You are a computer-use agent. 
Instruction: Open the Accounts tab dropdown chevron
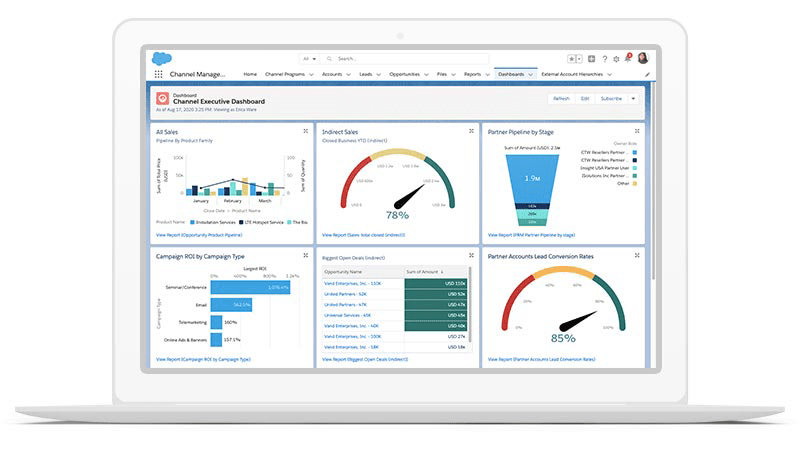click(x=348, y=74)
